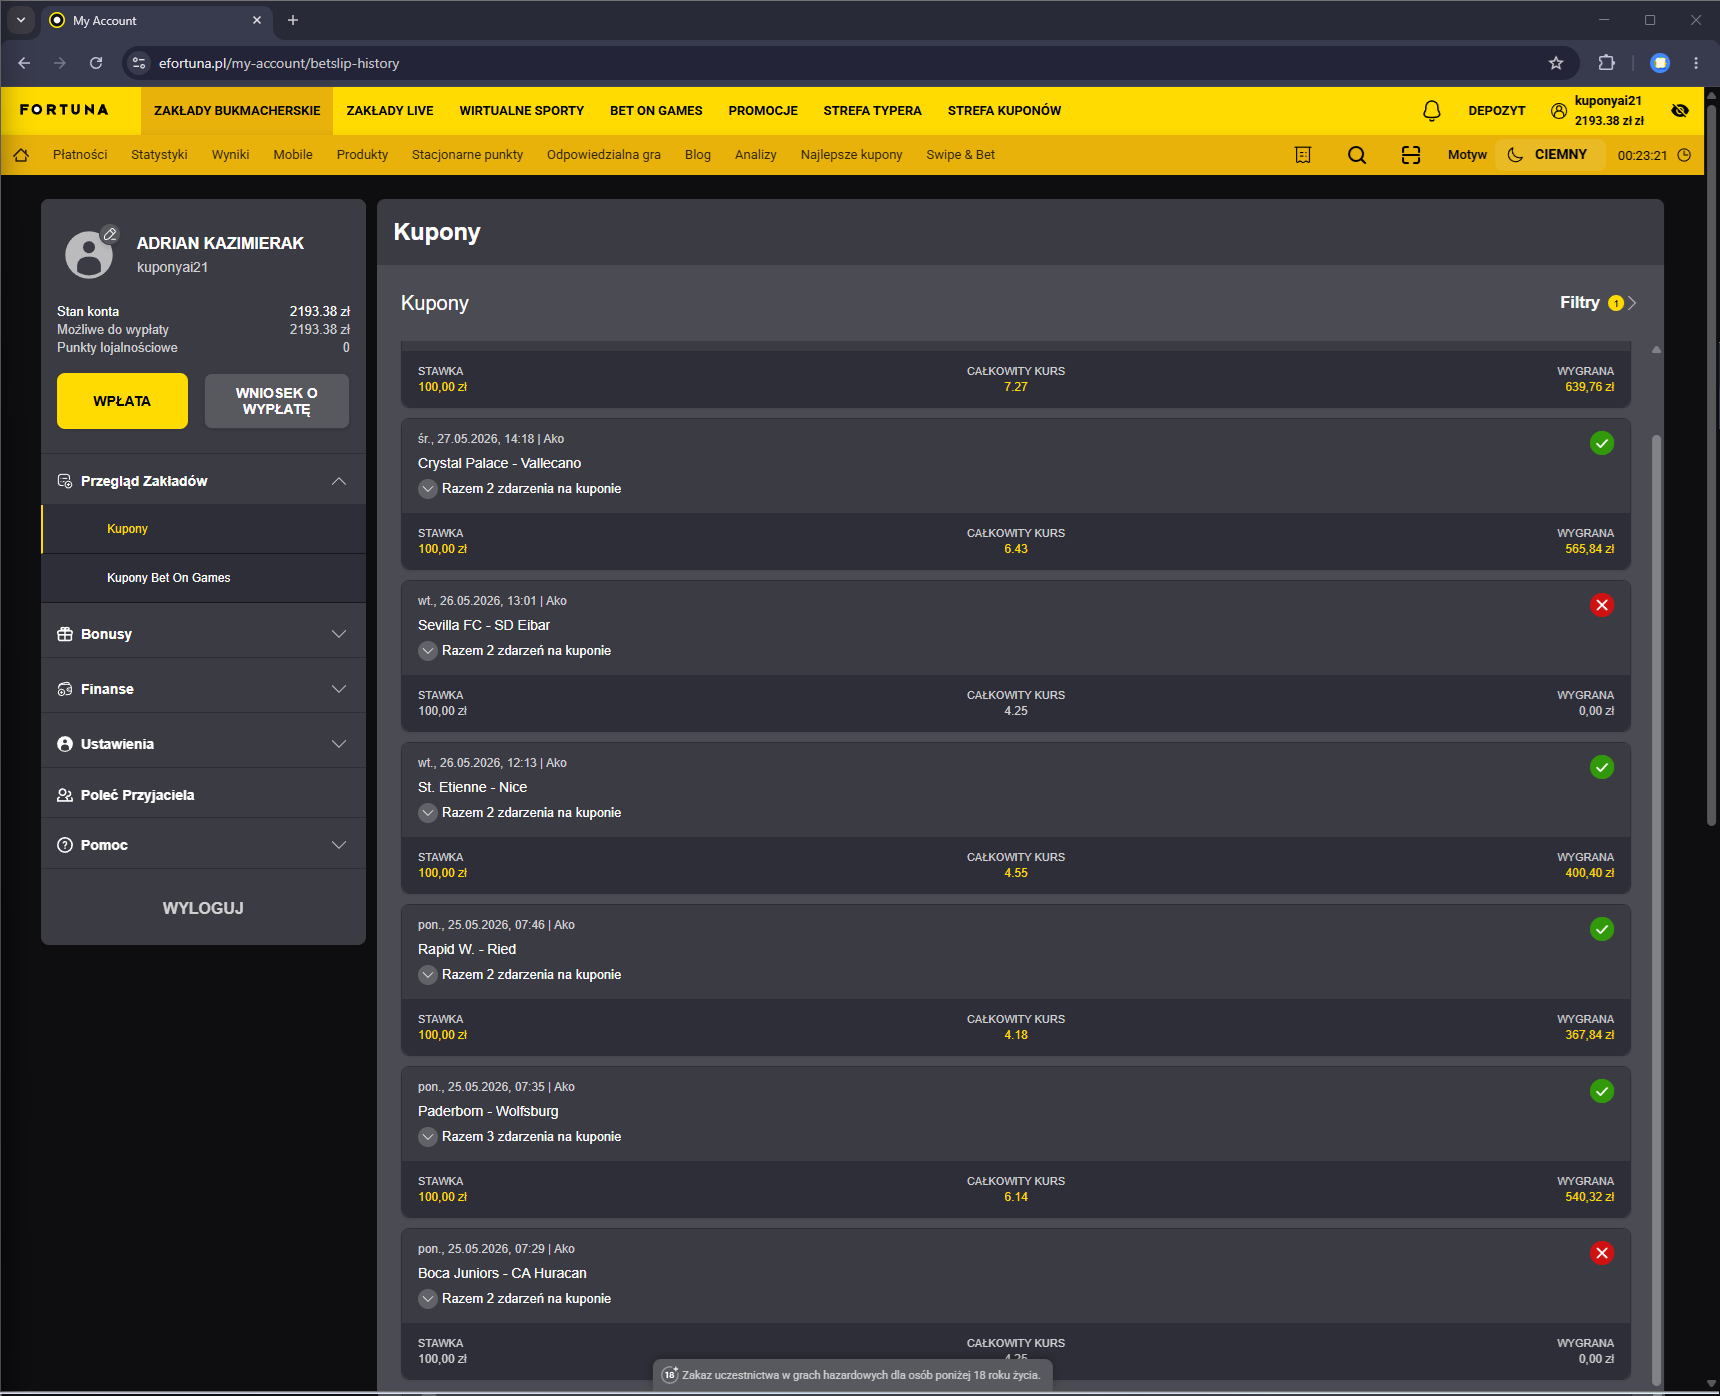Click WYLOGUJ to log out
Viewport: 1720px width, 1396px height.
click(203, 908)
